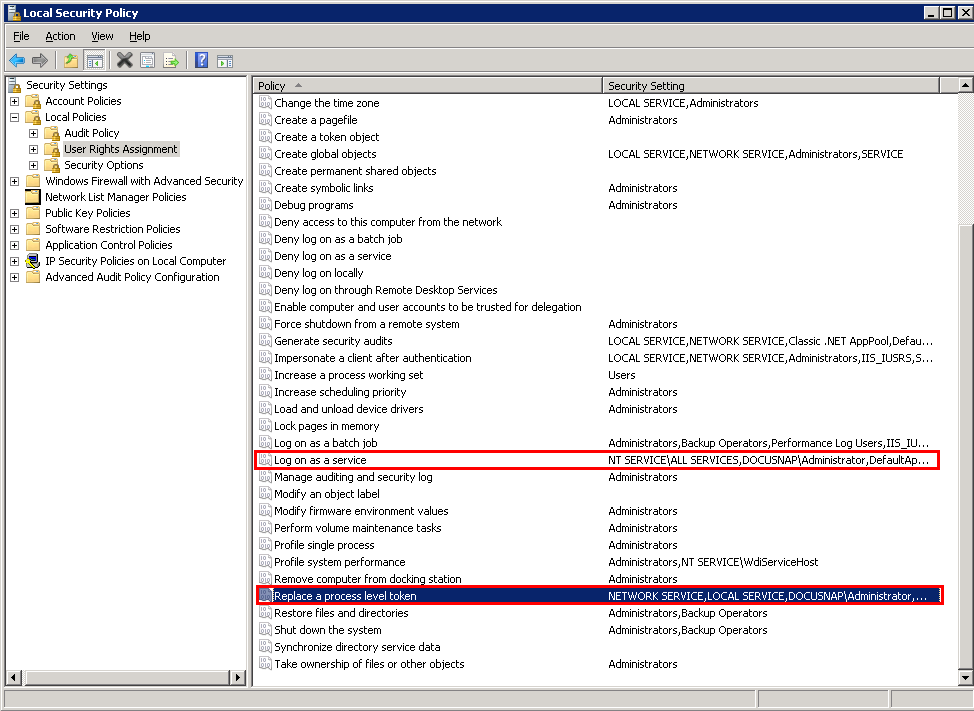Expand the User Rights Assignment node
Image resolution: width=974 pixels, height=711 pixels.
coord(34,150)
